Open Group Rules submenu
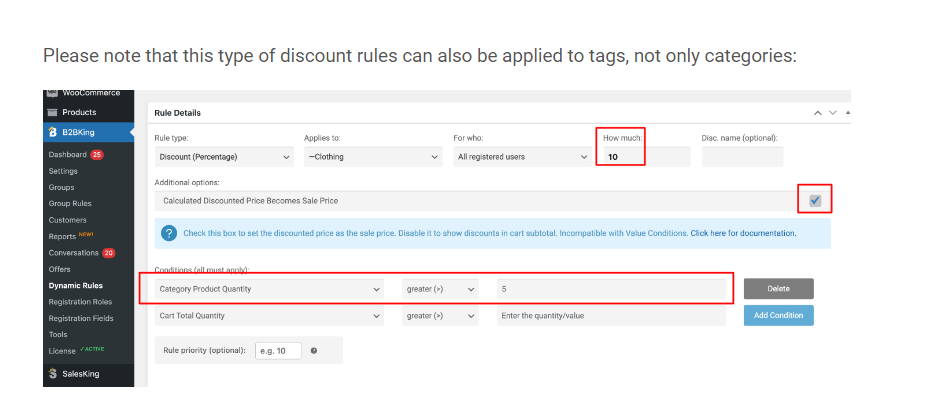Image resolution: width=942 pixels, height=420 pixels. (70, 204)
